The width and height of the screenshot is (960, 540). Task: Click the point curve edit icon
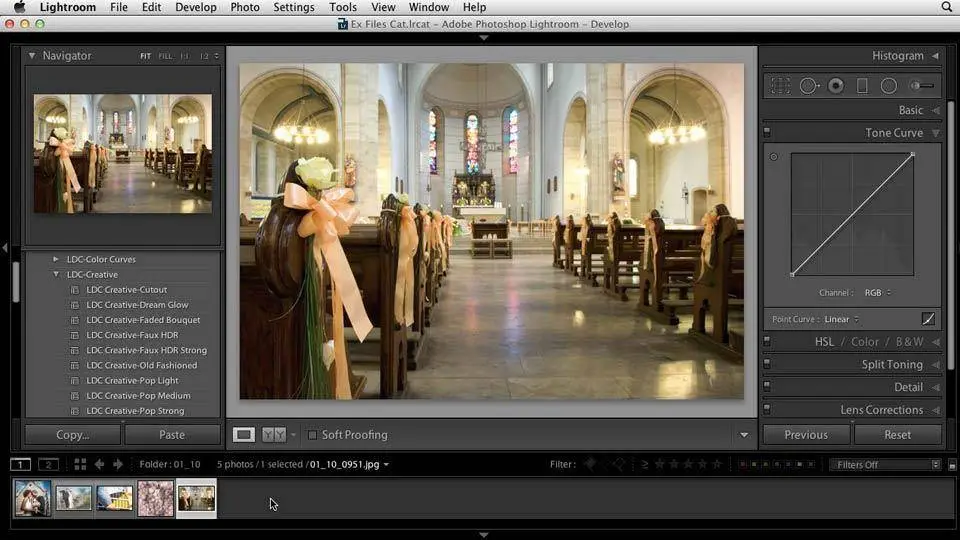[928, 319]
